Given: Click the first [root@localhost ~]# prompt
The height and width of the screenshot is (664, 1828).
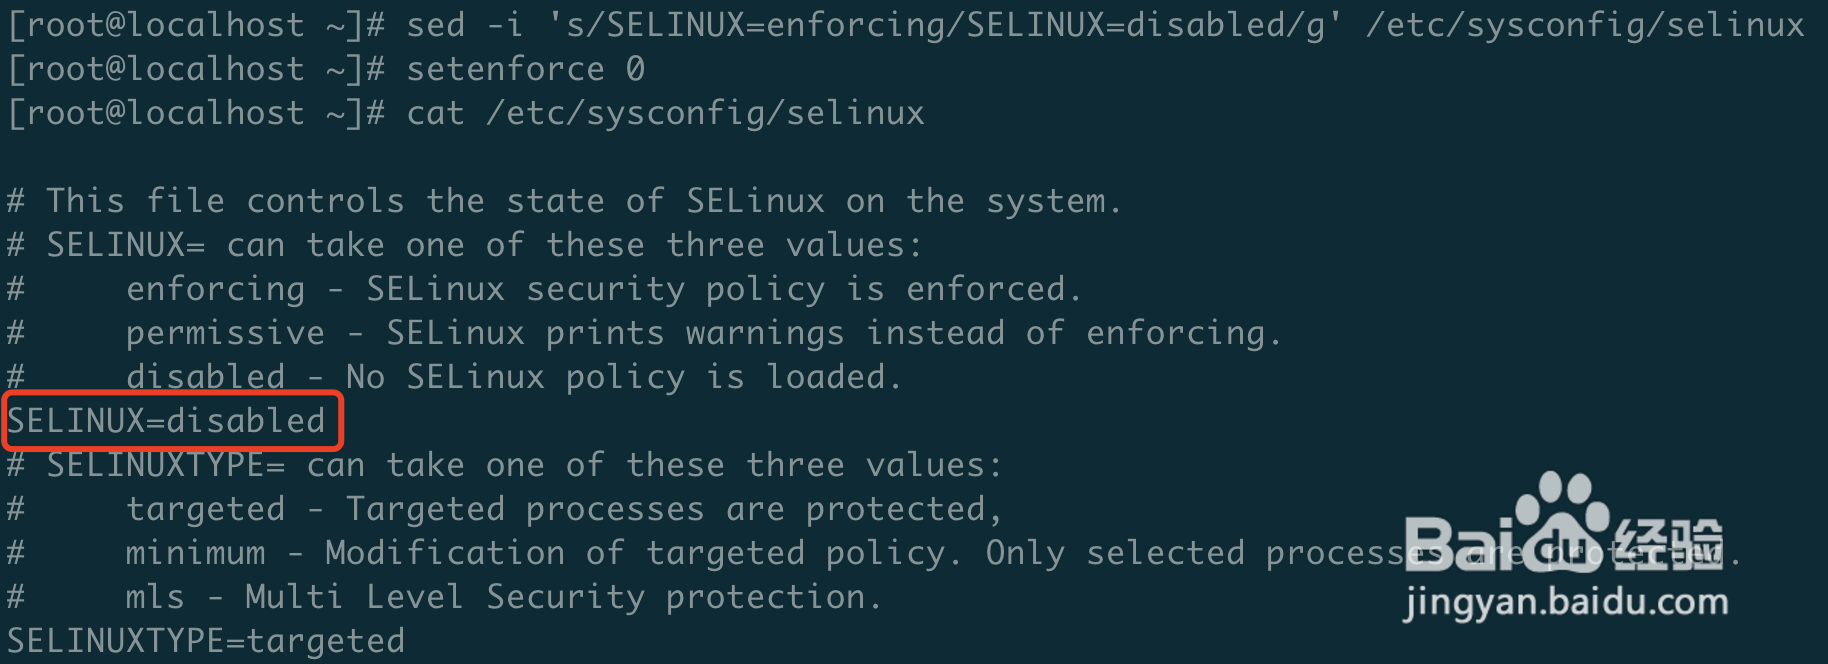Looking at the screenshot, I should (x=196, y=24).
